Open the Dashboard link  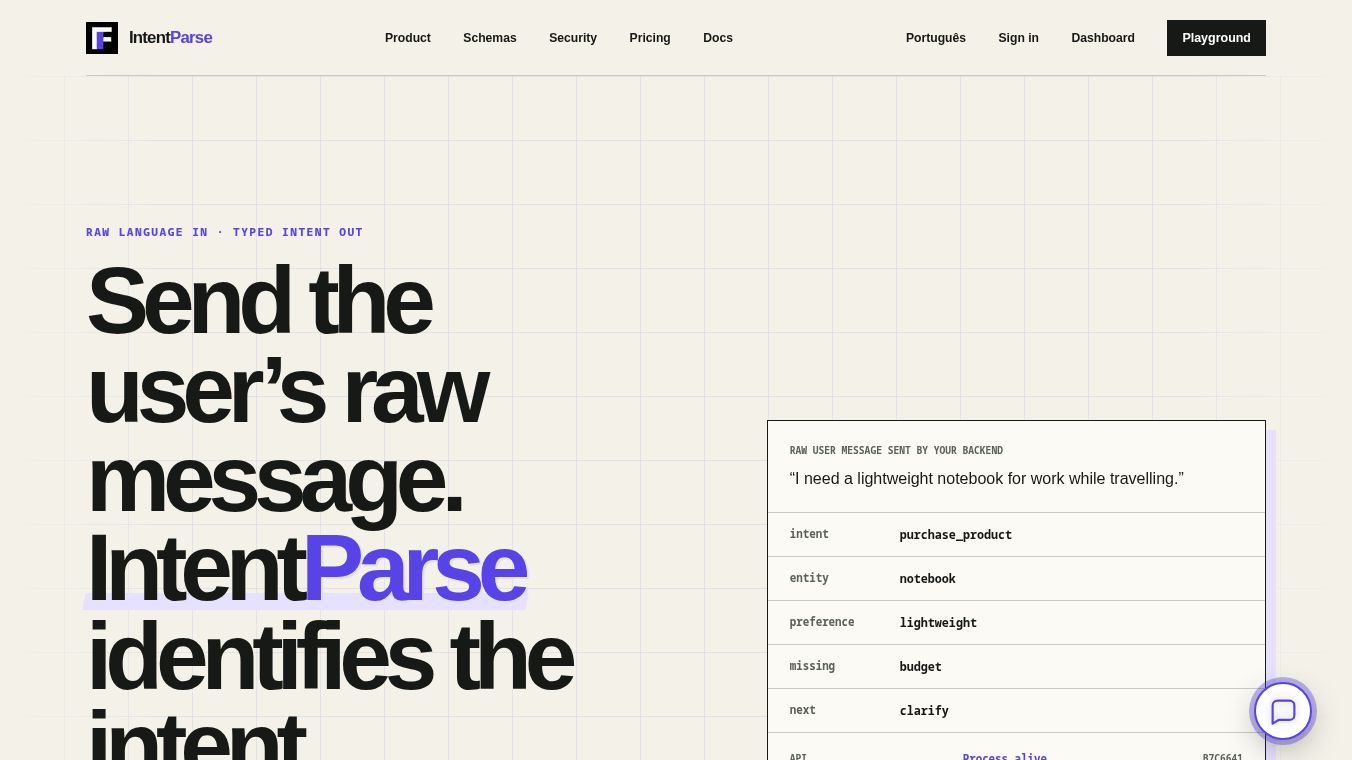tap(1103, 38)
